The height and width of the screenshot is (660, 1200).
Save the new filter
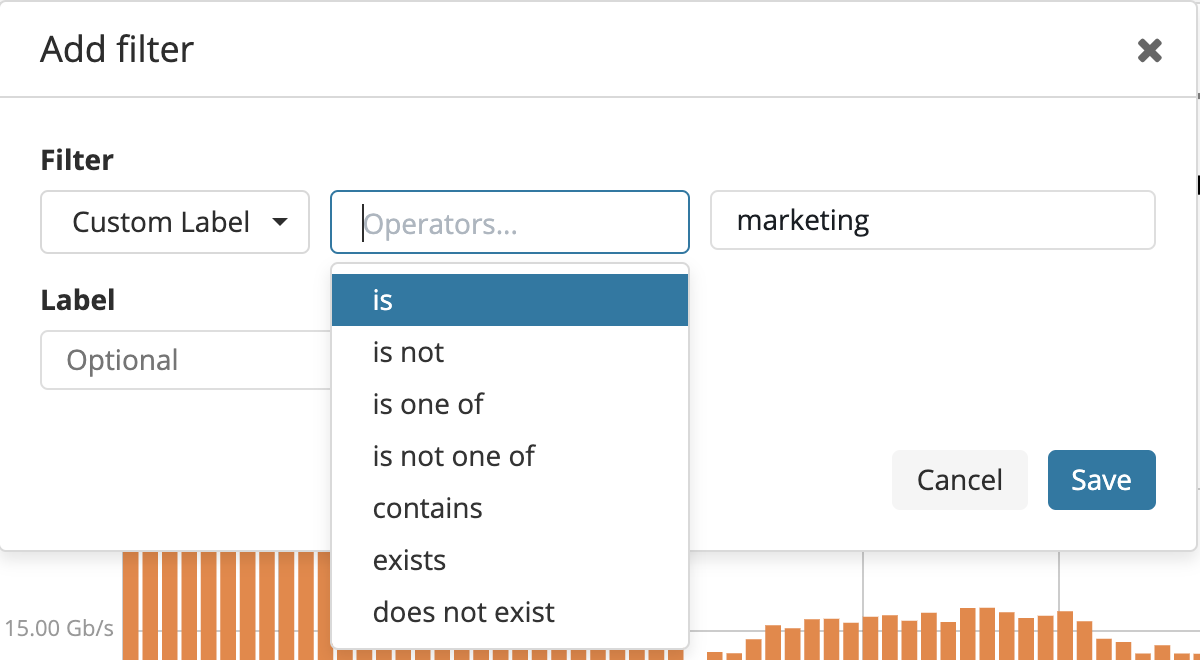1101,480
